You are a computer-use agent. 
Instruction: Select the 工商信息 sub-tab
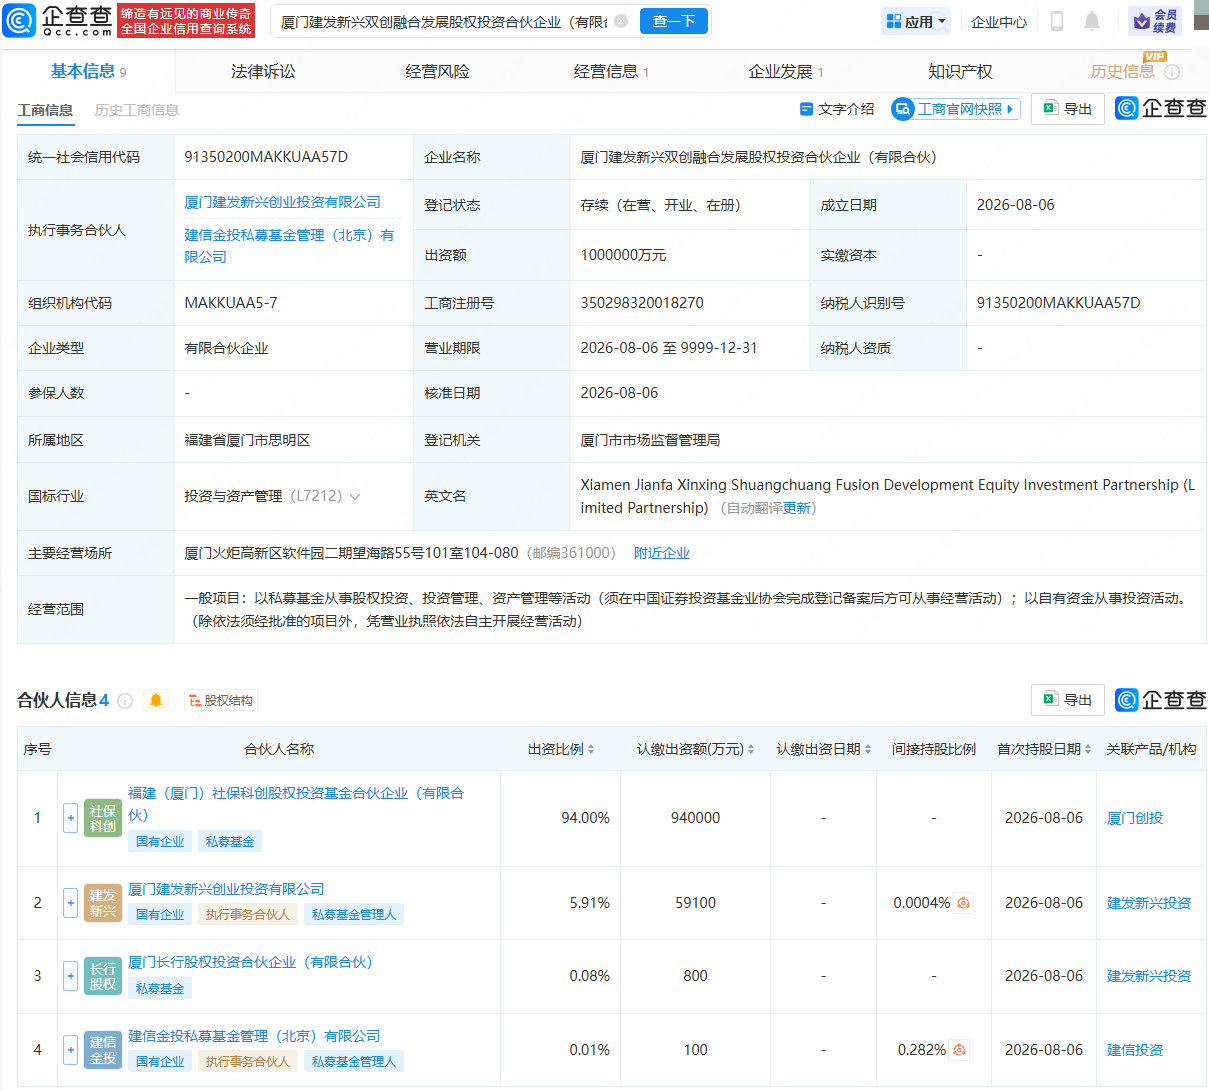pyautogui.click(x=45, y=110)
